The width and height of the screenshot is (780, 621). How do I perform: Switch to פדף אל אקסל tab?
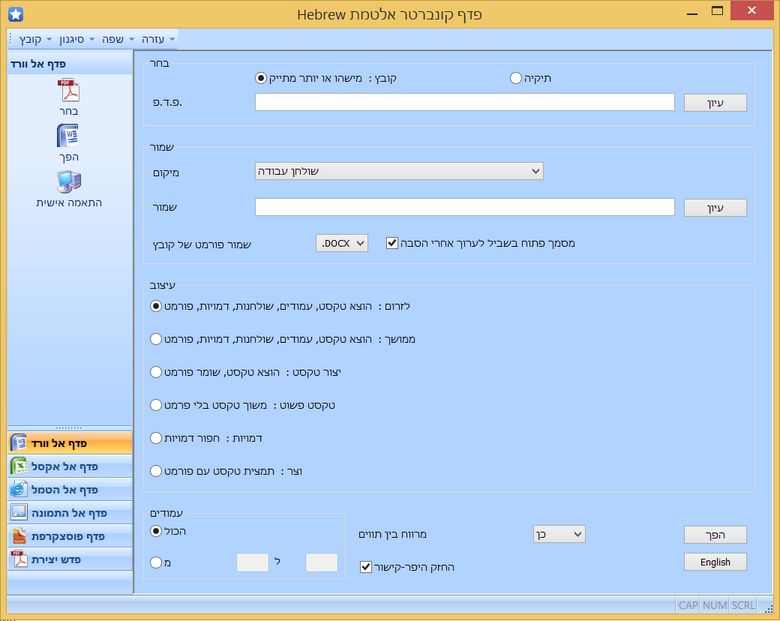pyautogui.click(x=70, y=466)
